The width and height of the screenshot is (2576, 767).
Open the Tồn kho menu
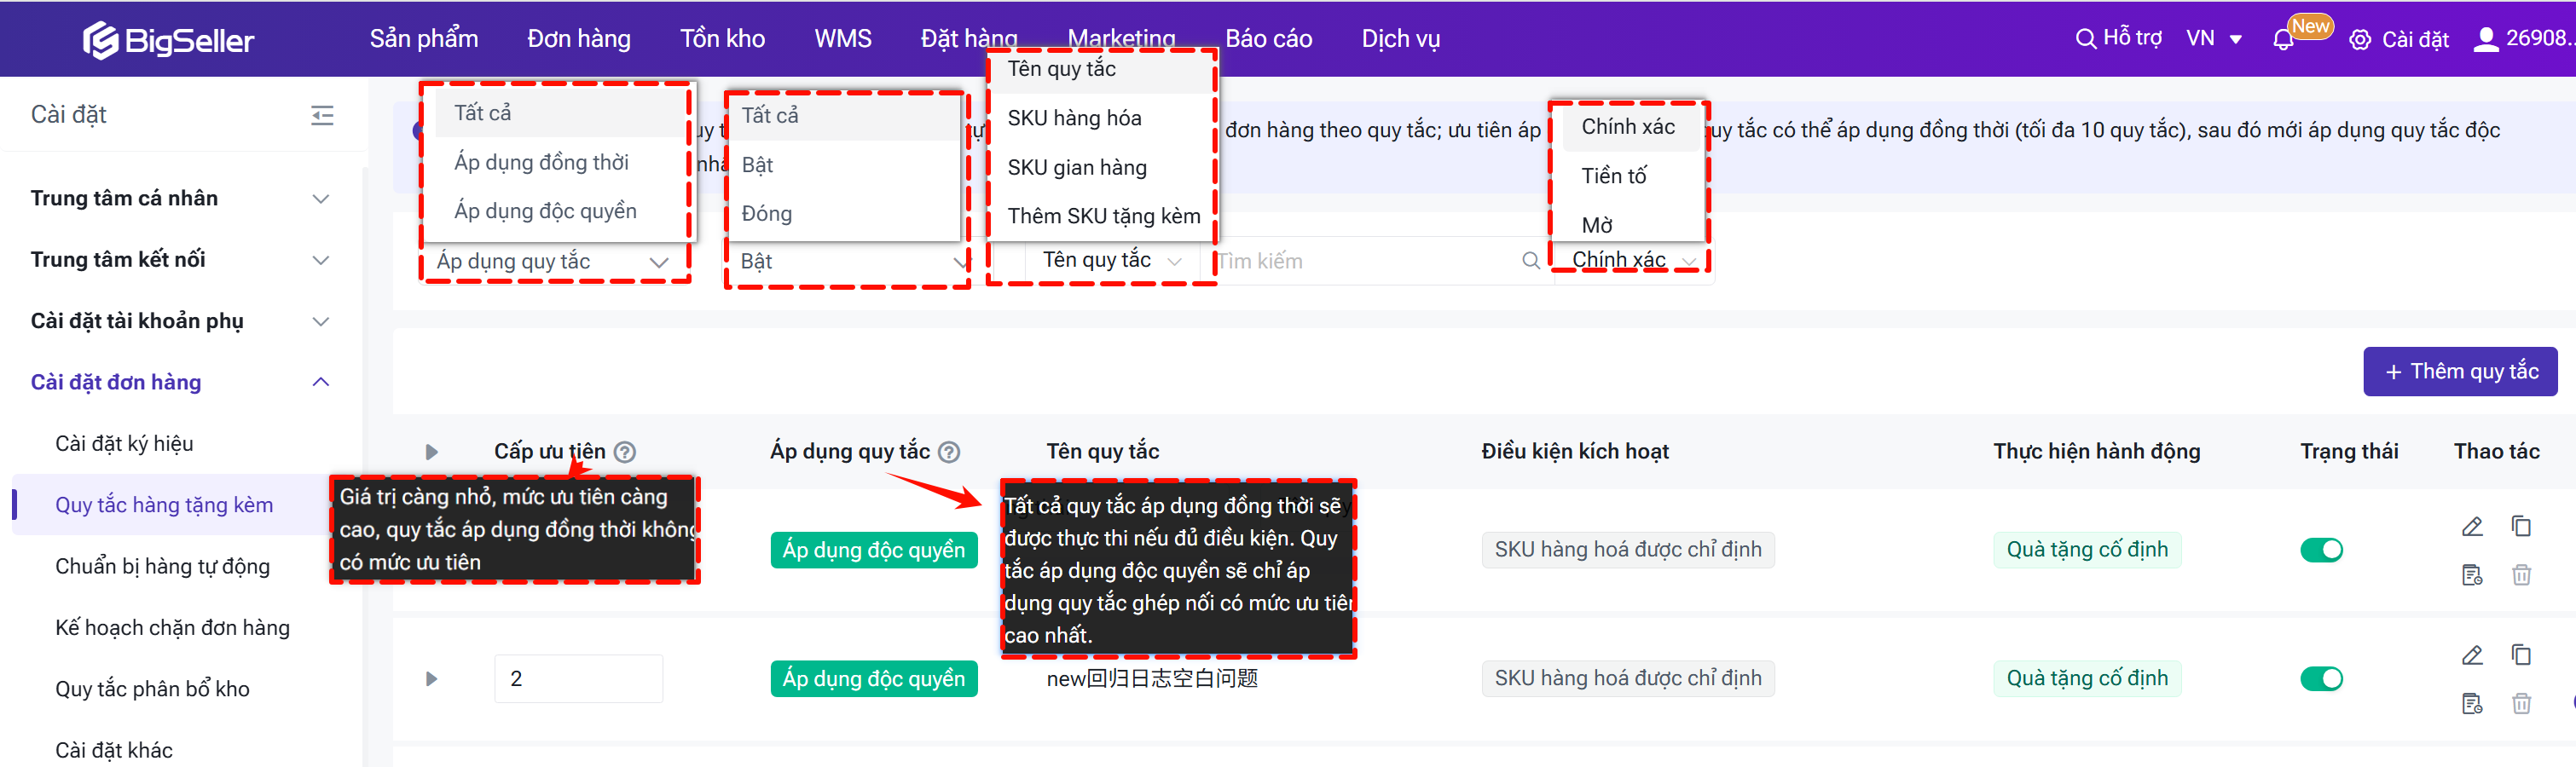coord(722,39)
